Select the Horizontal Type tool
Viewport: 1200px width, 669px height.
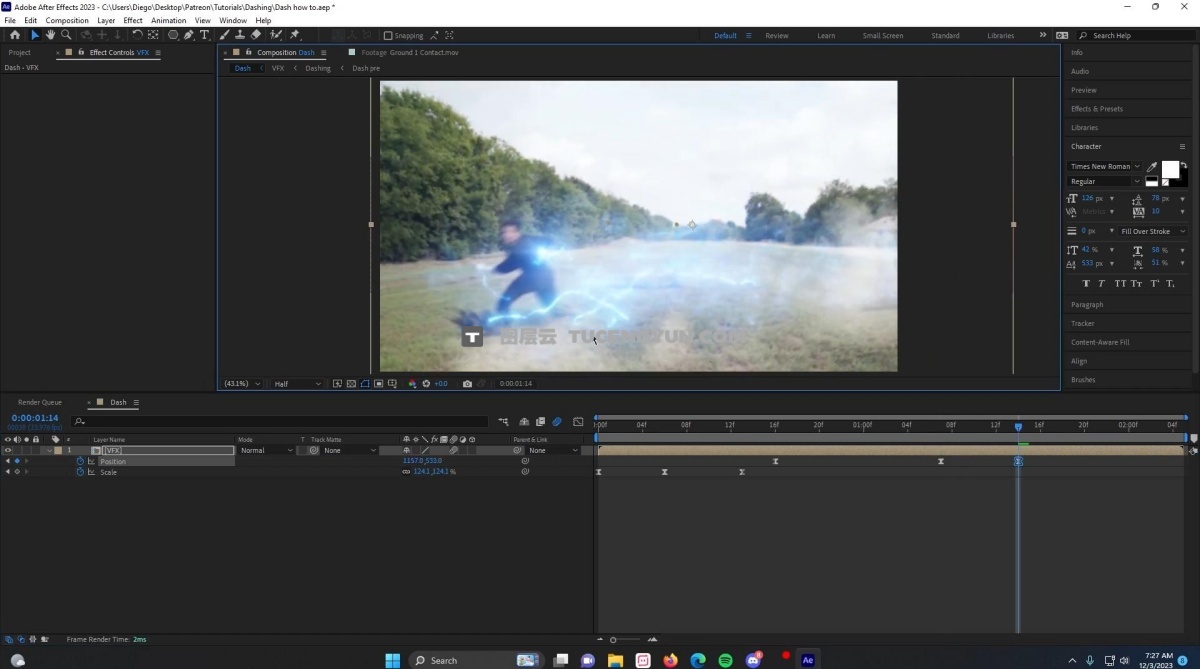coord(204,35)
